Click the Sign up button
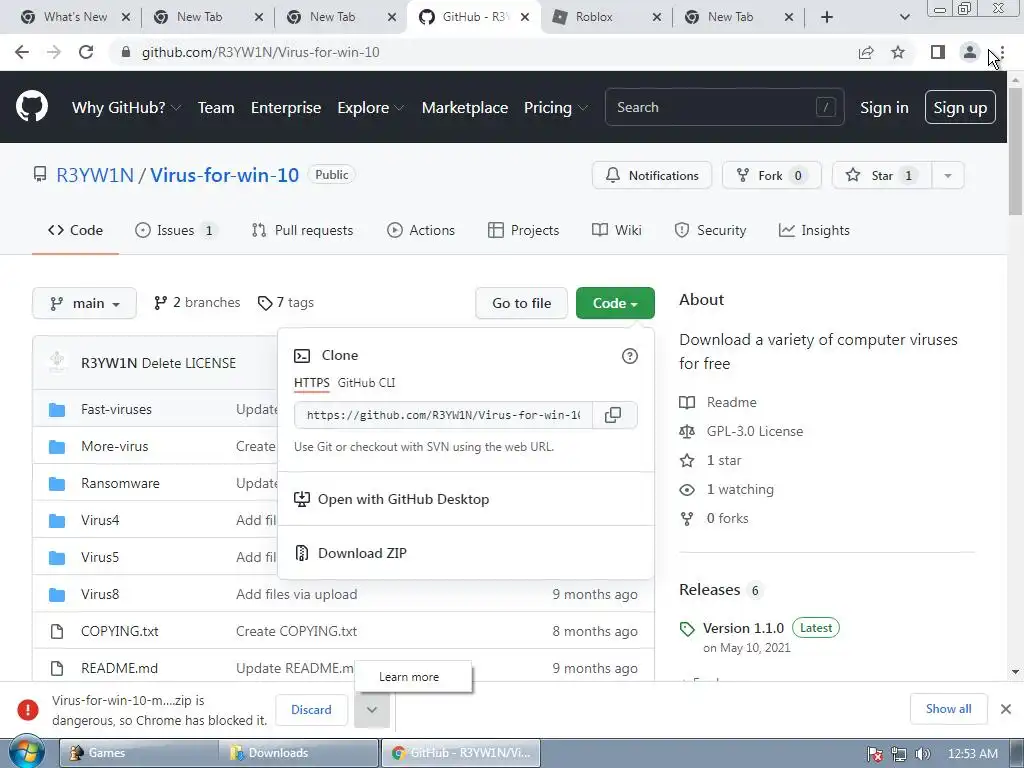This screenshot has width=1024, height=768. [960, 107]
